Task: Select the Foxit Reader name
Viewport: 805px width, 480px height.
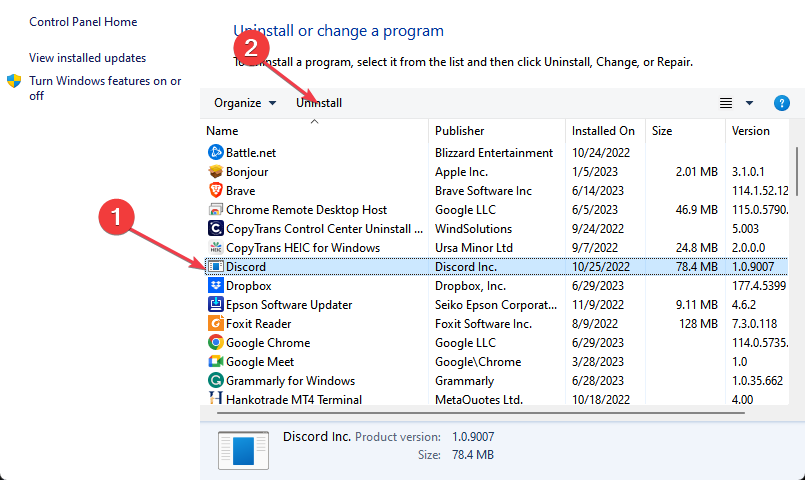Action: (x=258, y=323)
